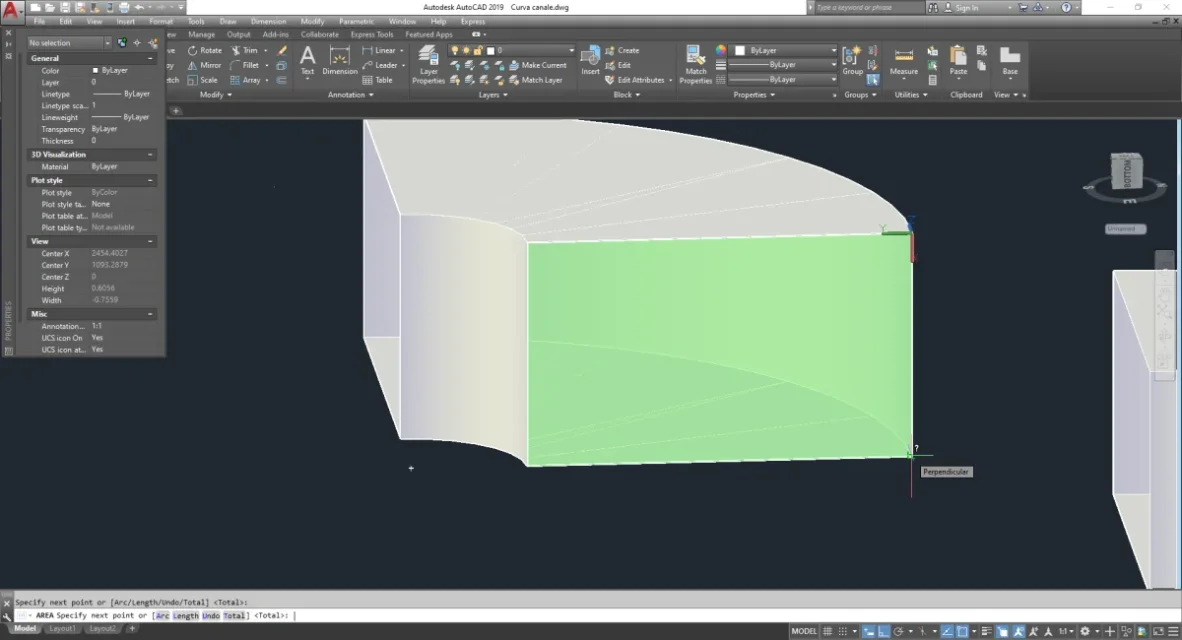
Task: Collapse the 3D Visualization section
Action: [x=150, y=155]
